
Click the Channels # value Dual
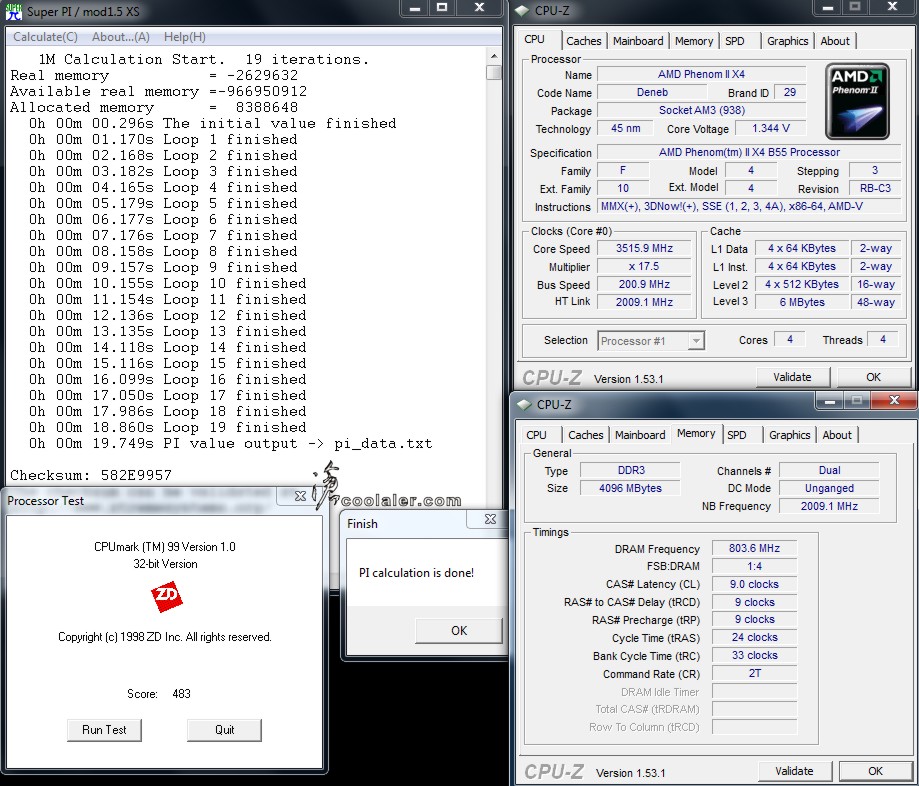click(829, 470)
